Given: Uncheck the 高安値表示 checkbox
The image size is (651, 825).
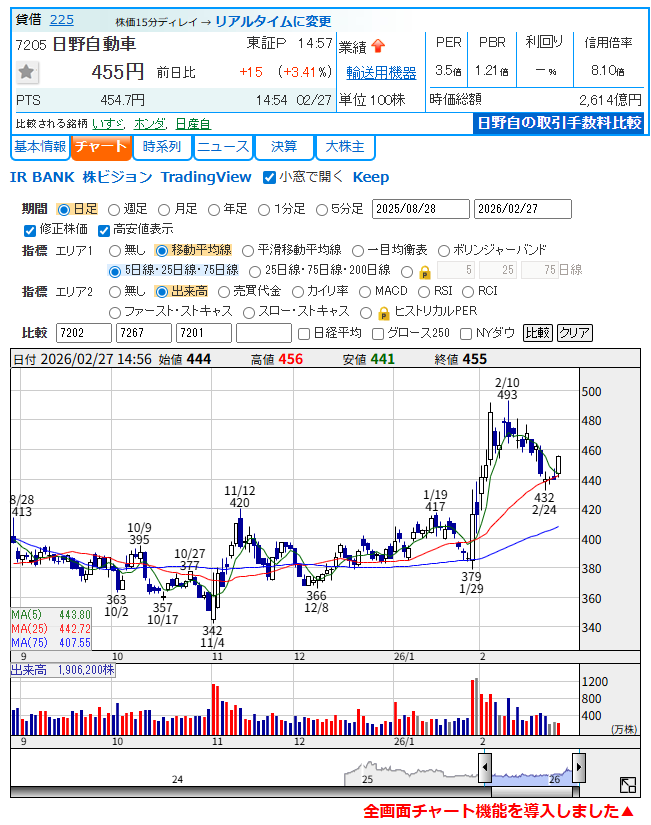Looking at the screenshot, I should tap(104, 229).
